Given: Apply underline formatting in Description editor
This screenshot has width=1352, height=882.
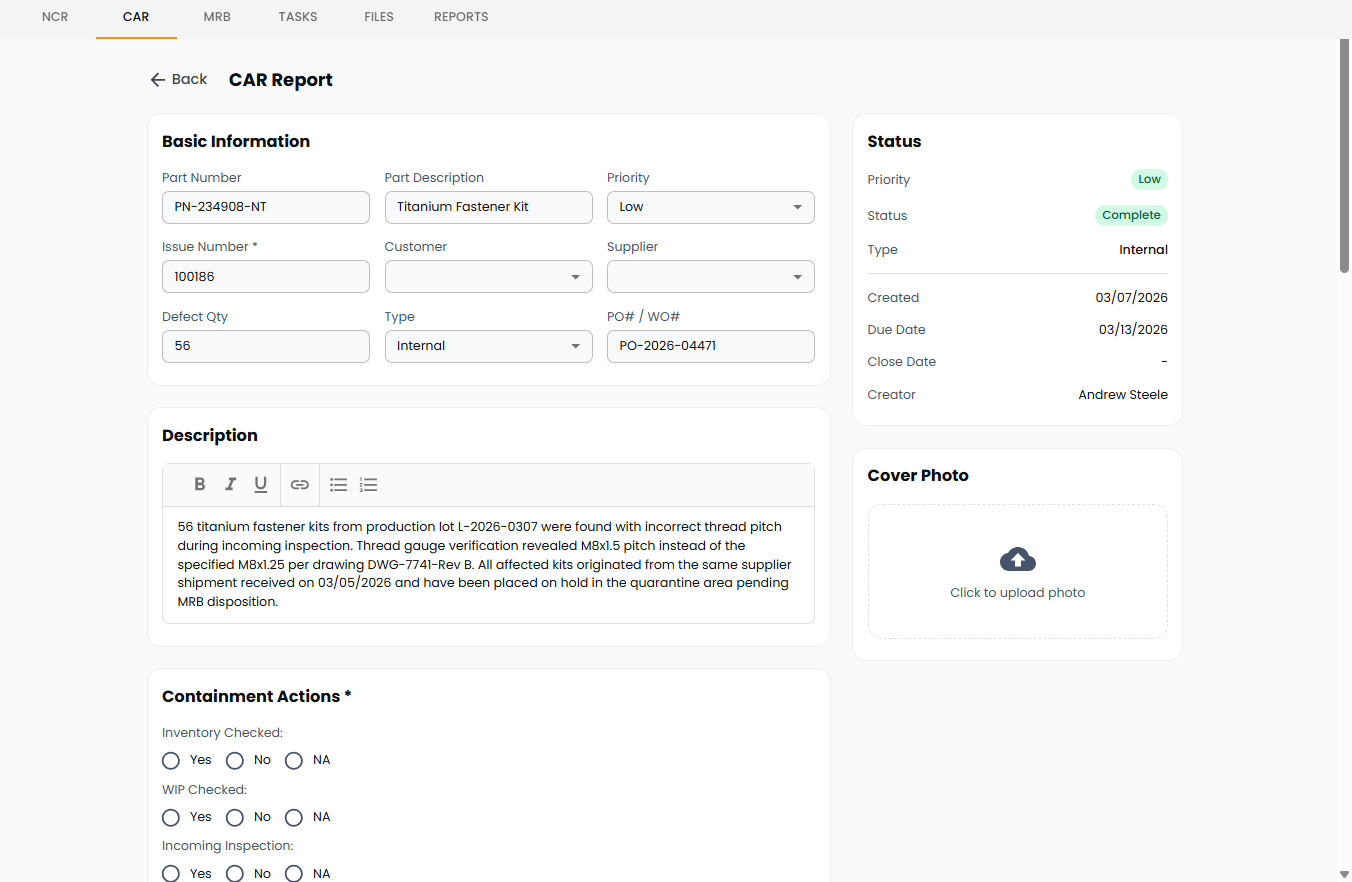Looking at the screenshot, I should click(x=260, y=485).
